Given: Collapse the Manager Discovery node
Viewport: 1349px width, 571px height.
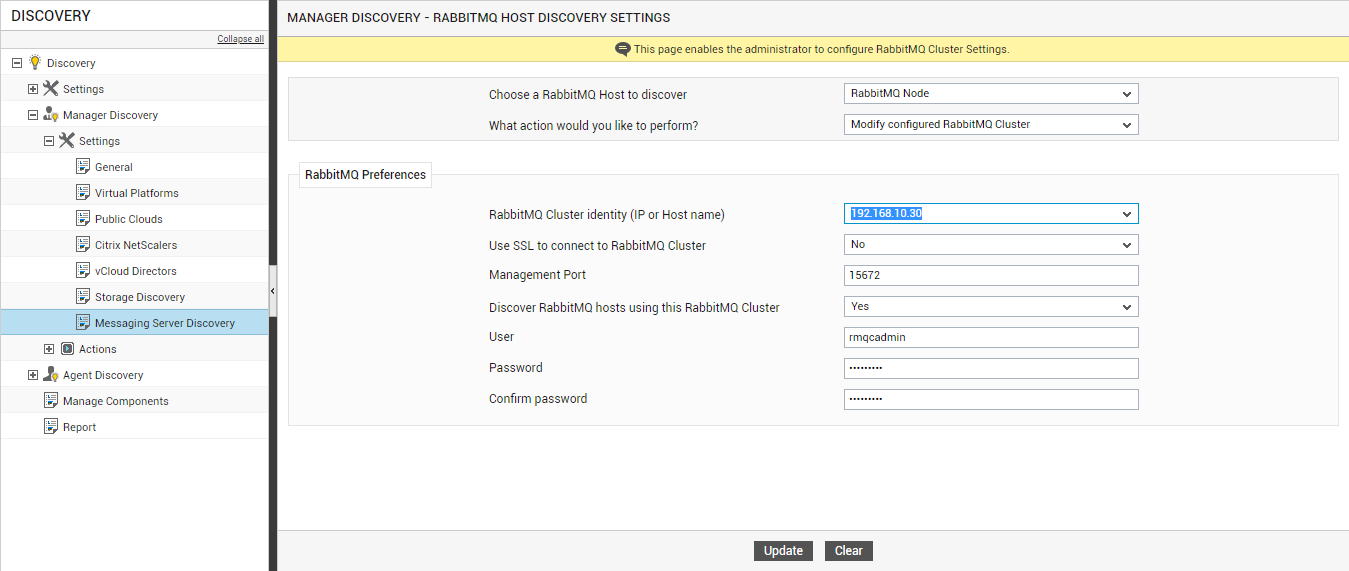Looking at the screenshot, I should click(x=33, y=115).
